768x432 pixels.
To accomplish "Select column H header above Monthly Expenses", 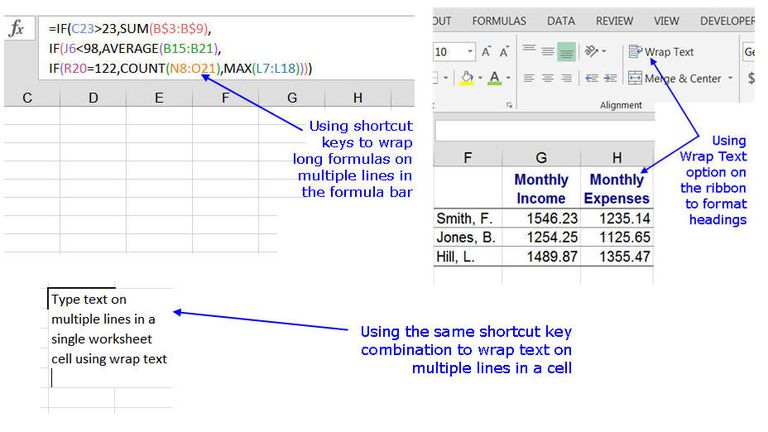I will (617, 158).
